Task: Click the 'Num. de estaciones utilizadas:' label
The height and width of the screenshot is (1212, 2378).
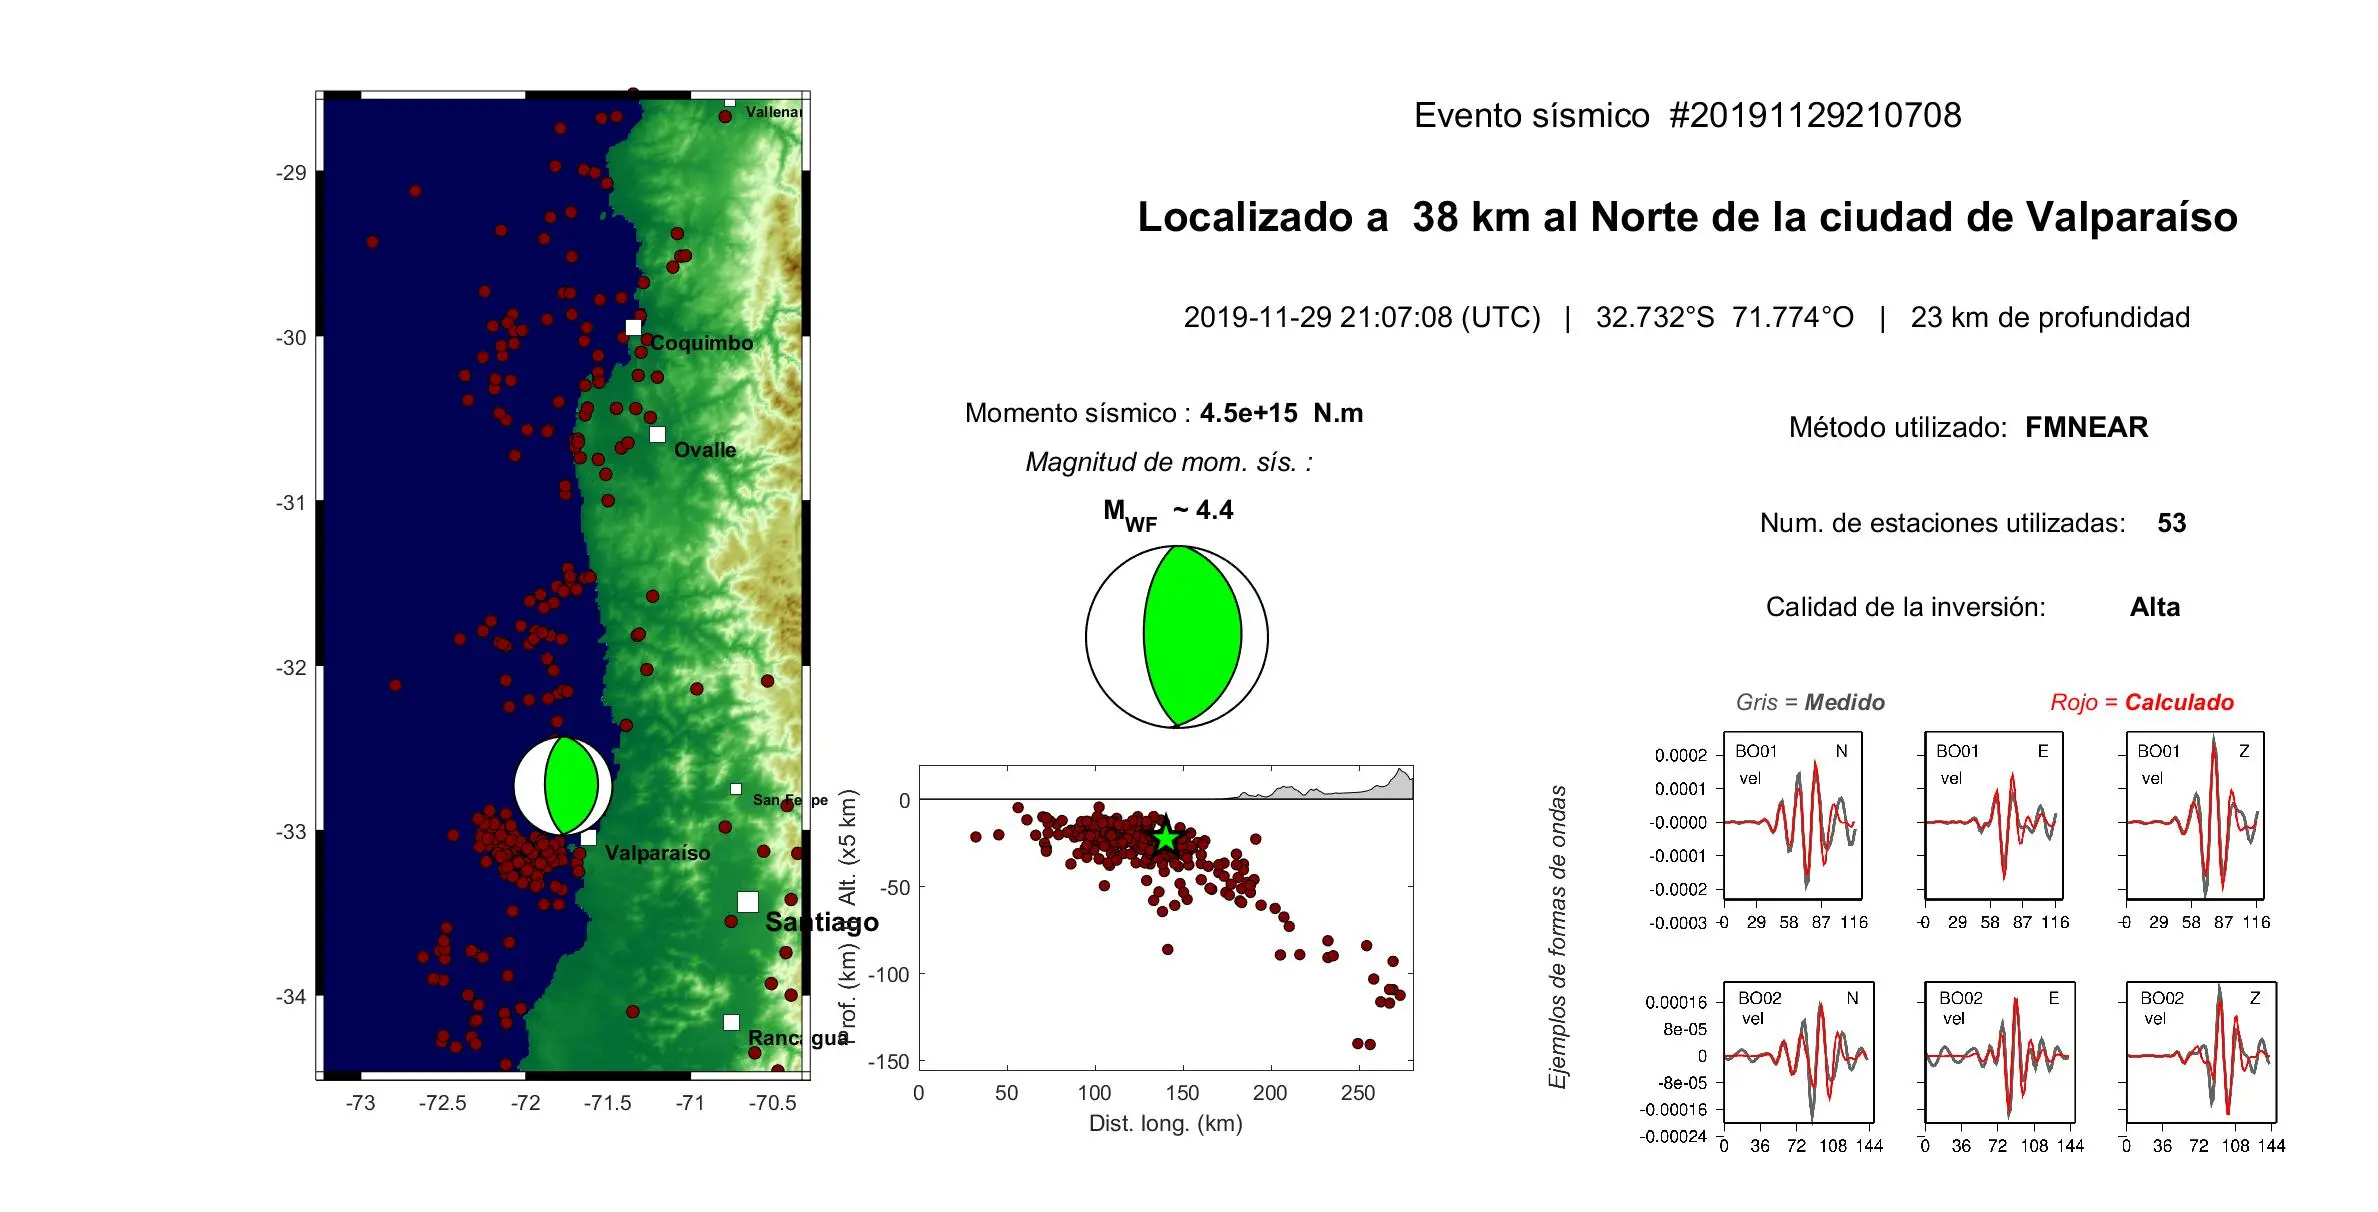Action: coord(1942,523)
